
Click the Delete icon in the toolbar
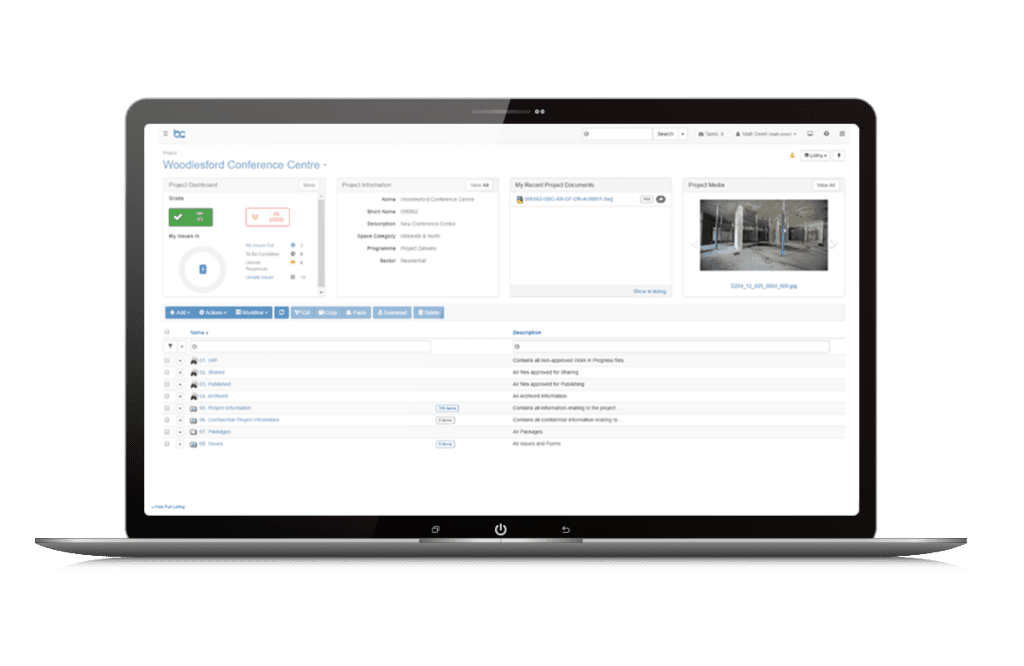428,312
